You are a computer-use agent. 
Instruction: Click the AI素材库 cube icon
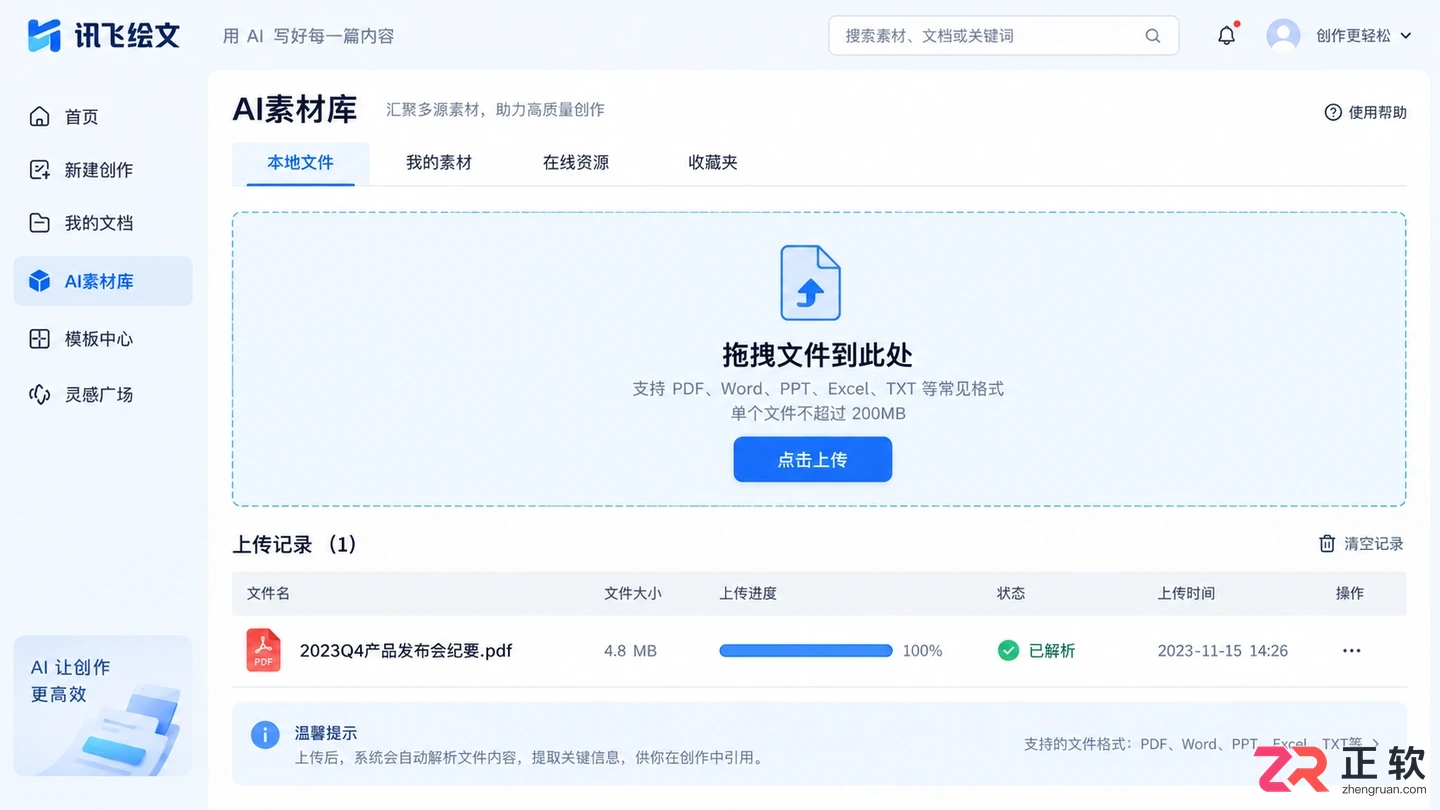pos(39,281)
